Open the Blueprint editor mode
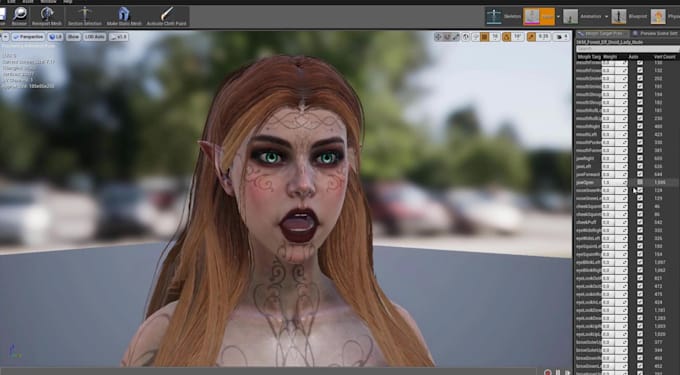The image size is (680, 375). [630, 16]
